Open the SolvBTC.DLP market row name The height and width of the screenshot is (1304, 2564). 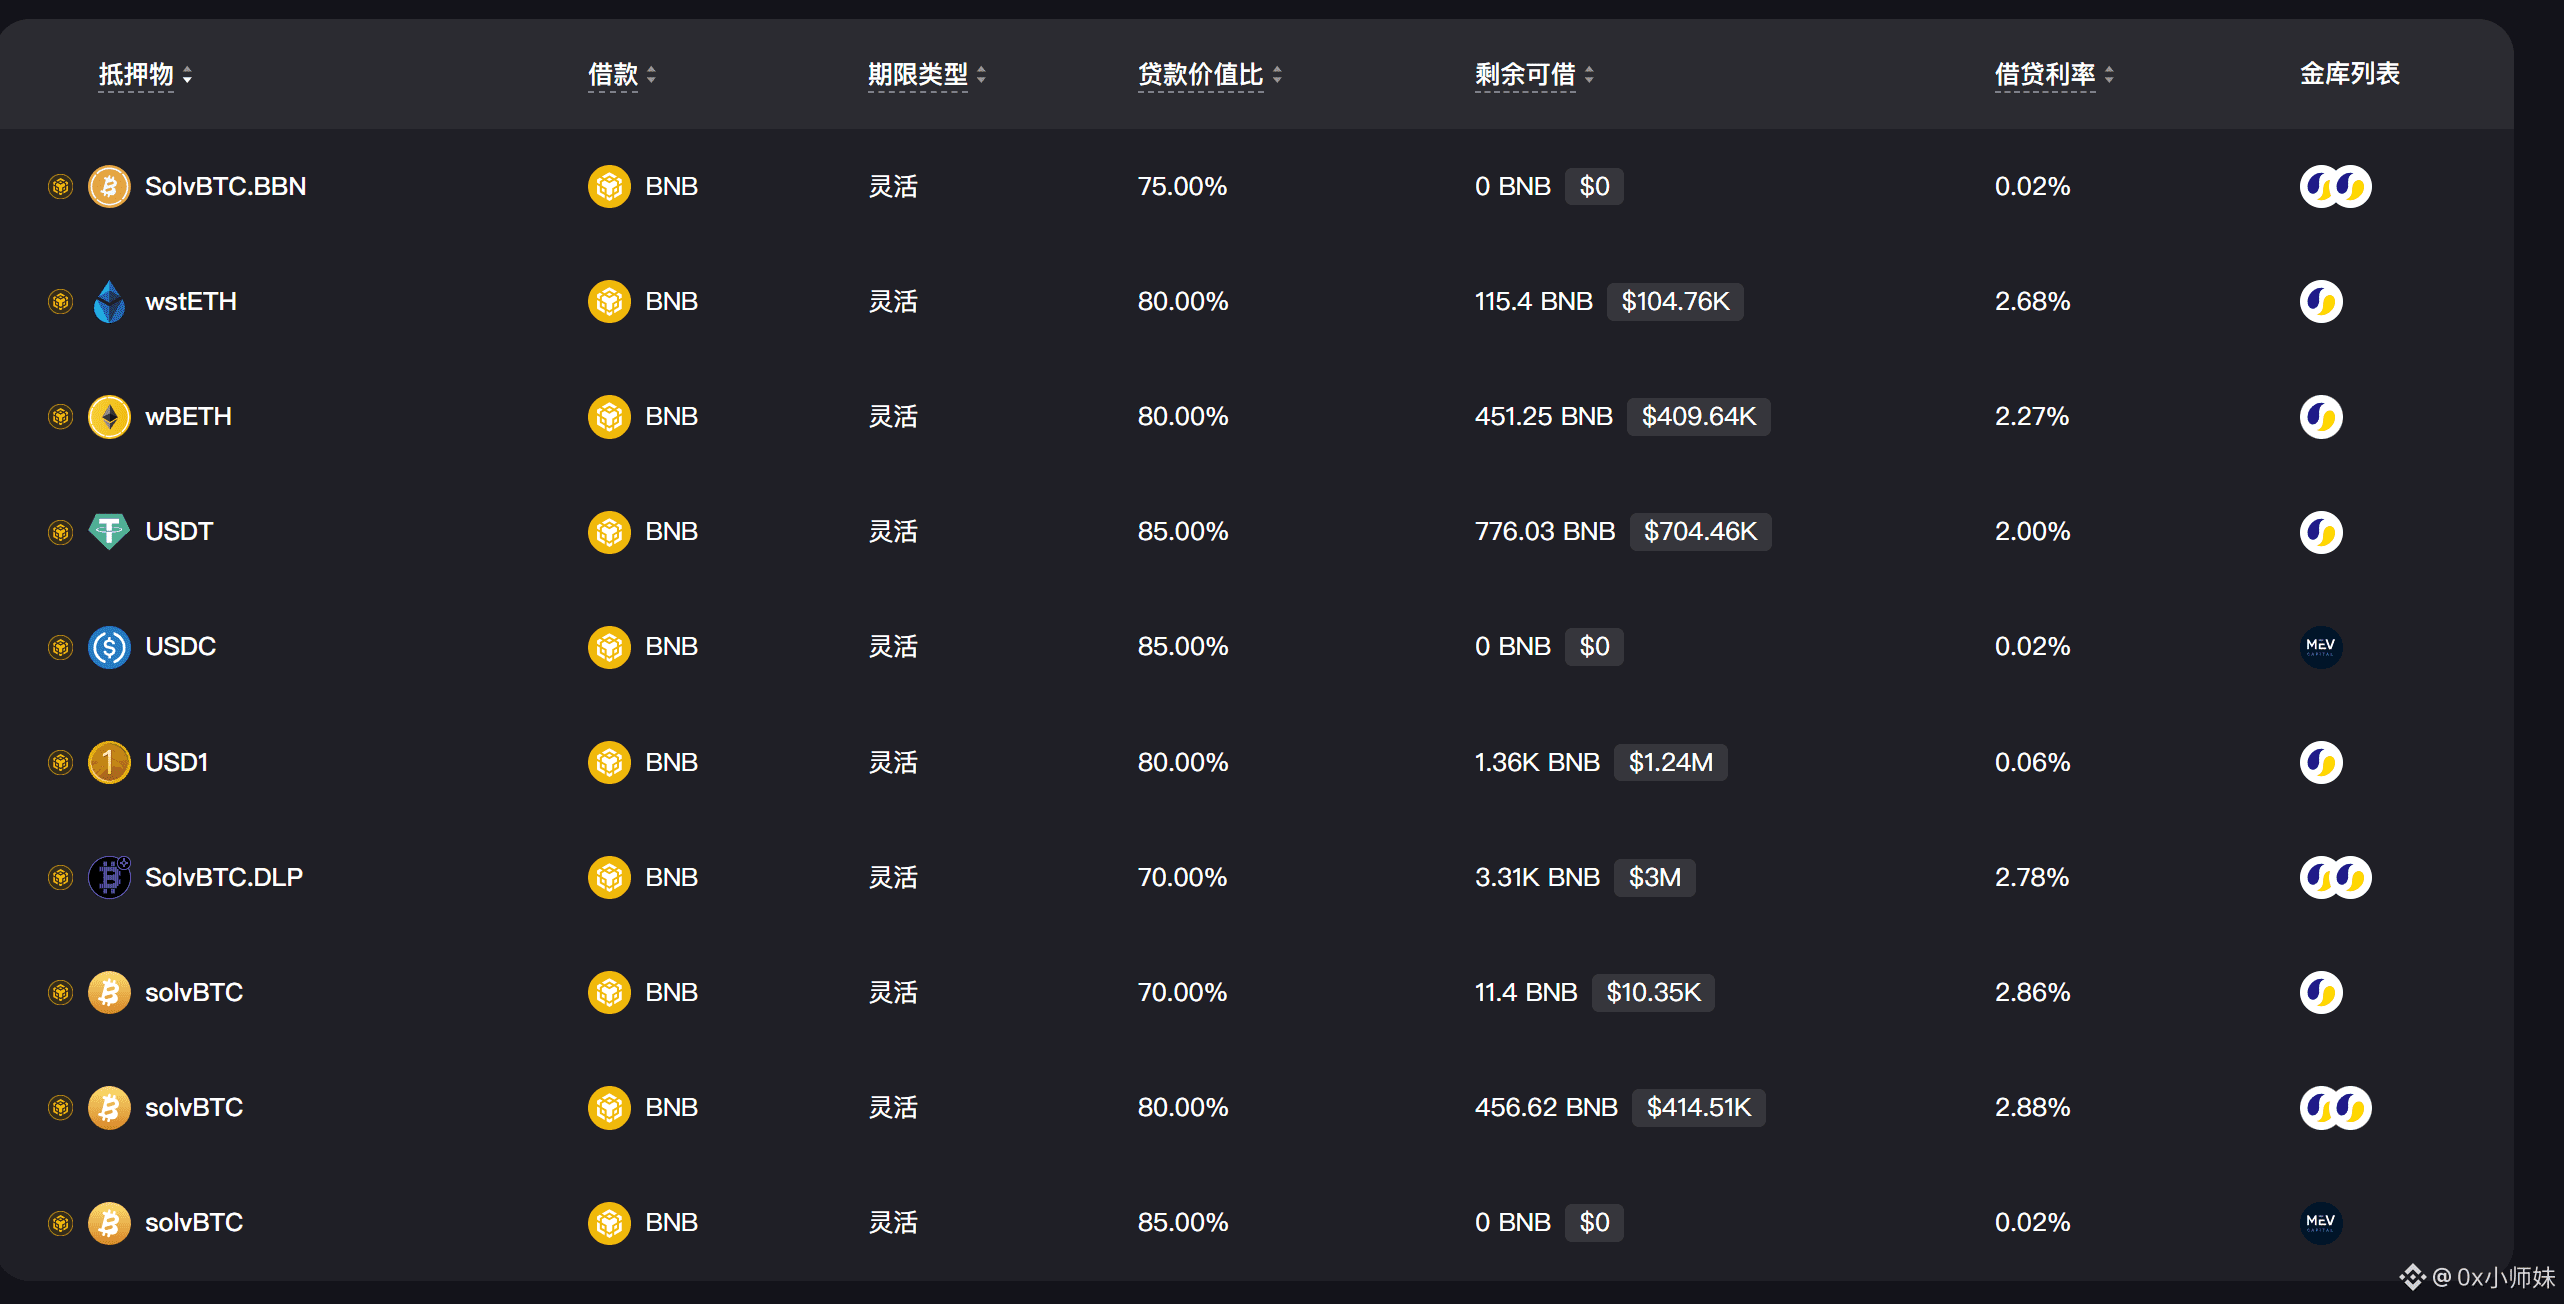[224, 877]
